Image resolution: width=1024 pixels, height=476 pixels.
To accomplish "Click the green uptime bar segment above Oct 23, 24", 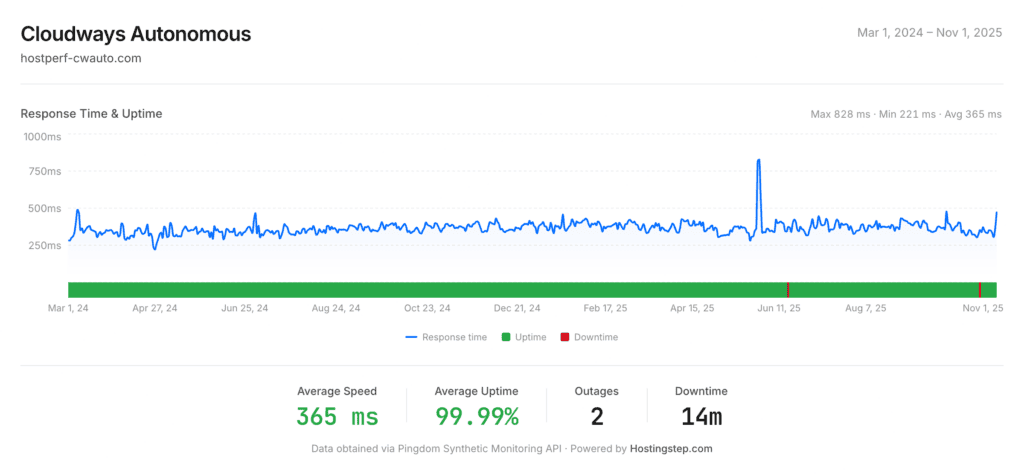I will pyautogui.click(x=426, y=290).
